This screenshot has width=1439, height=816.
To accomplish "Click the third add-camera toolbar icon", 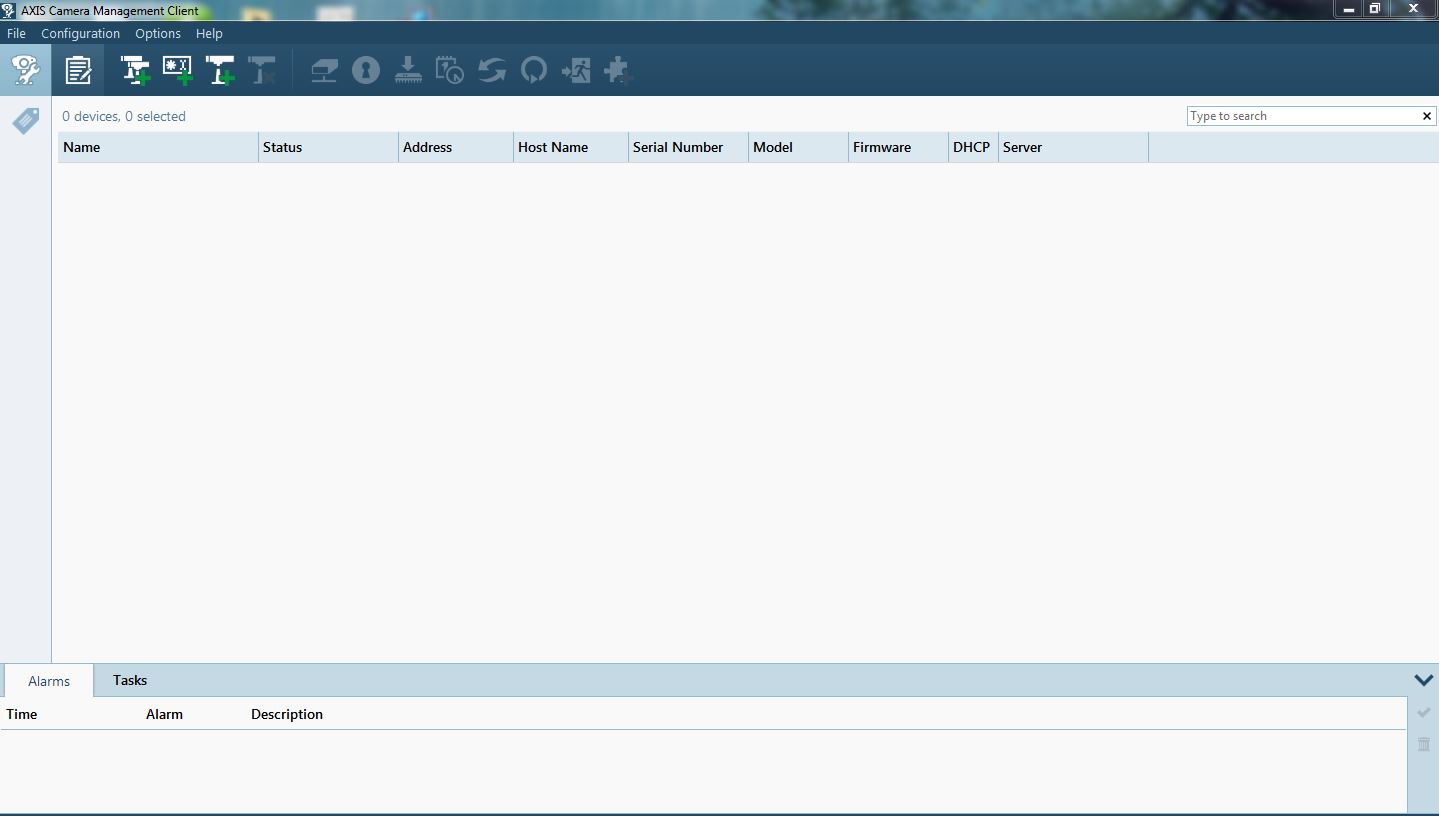I will 220,70.
